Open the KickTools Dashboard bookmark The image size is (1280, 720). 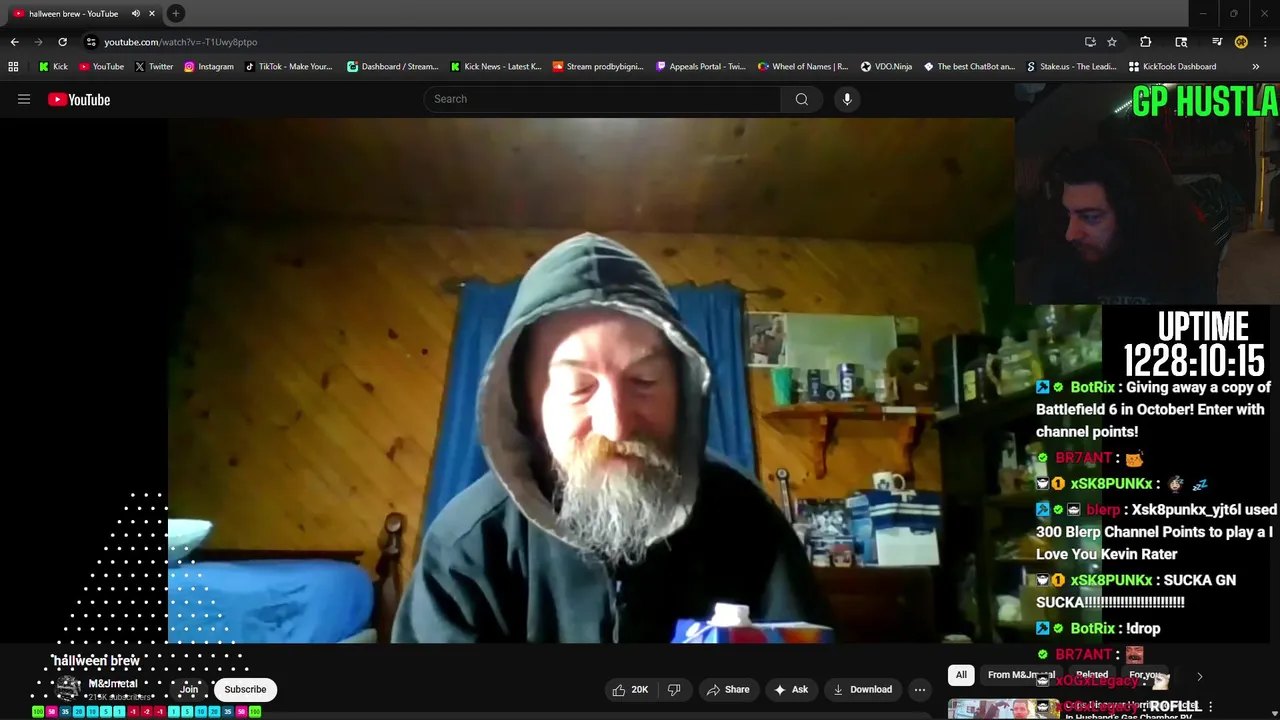[1172, 67]
